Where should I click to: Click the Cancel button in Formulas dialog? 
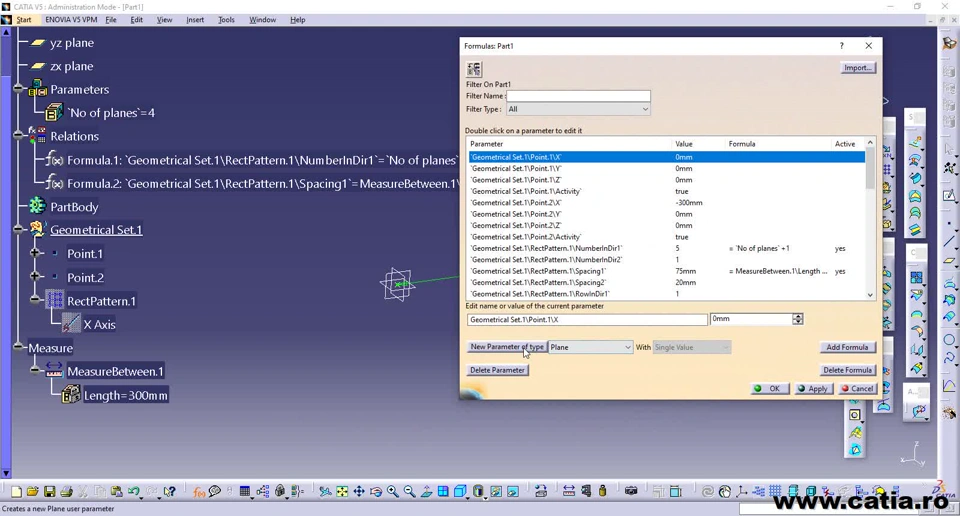(x=857, y=389)
